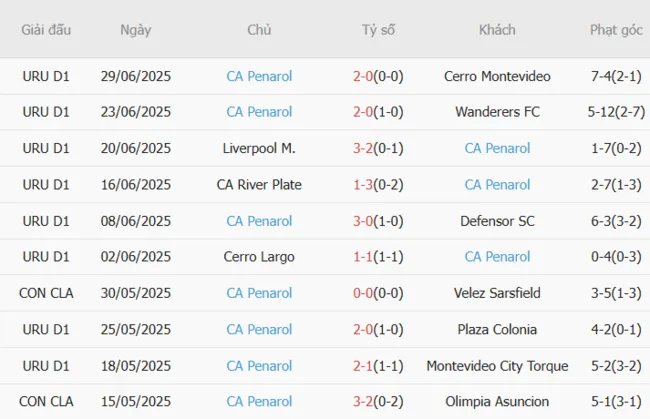Open the 1-3(0-2) match score
650x419 pixels.
tap(378, 184)
